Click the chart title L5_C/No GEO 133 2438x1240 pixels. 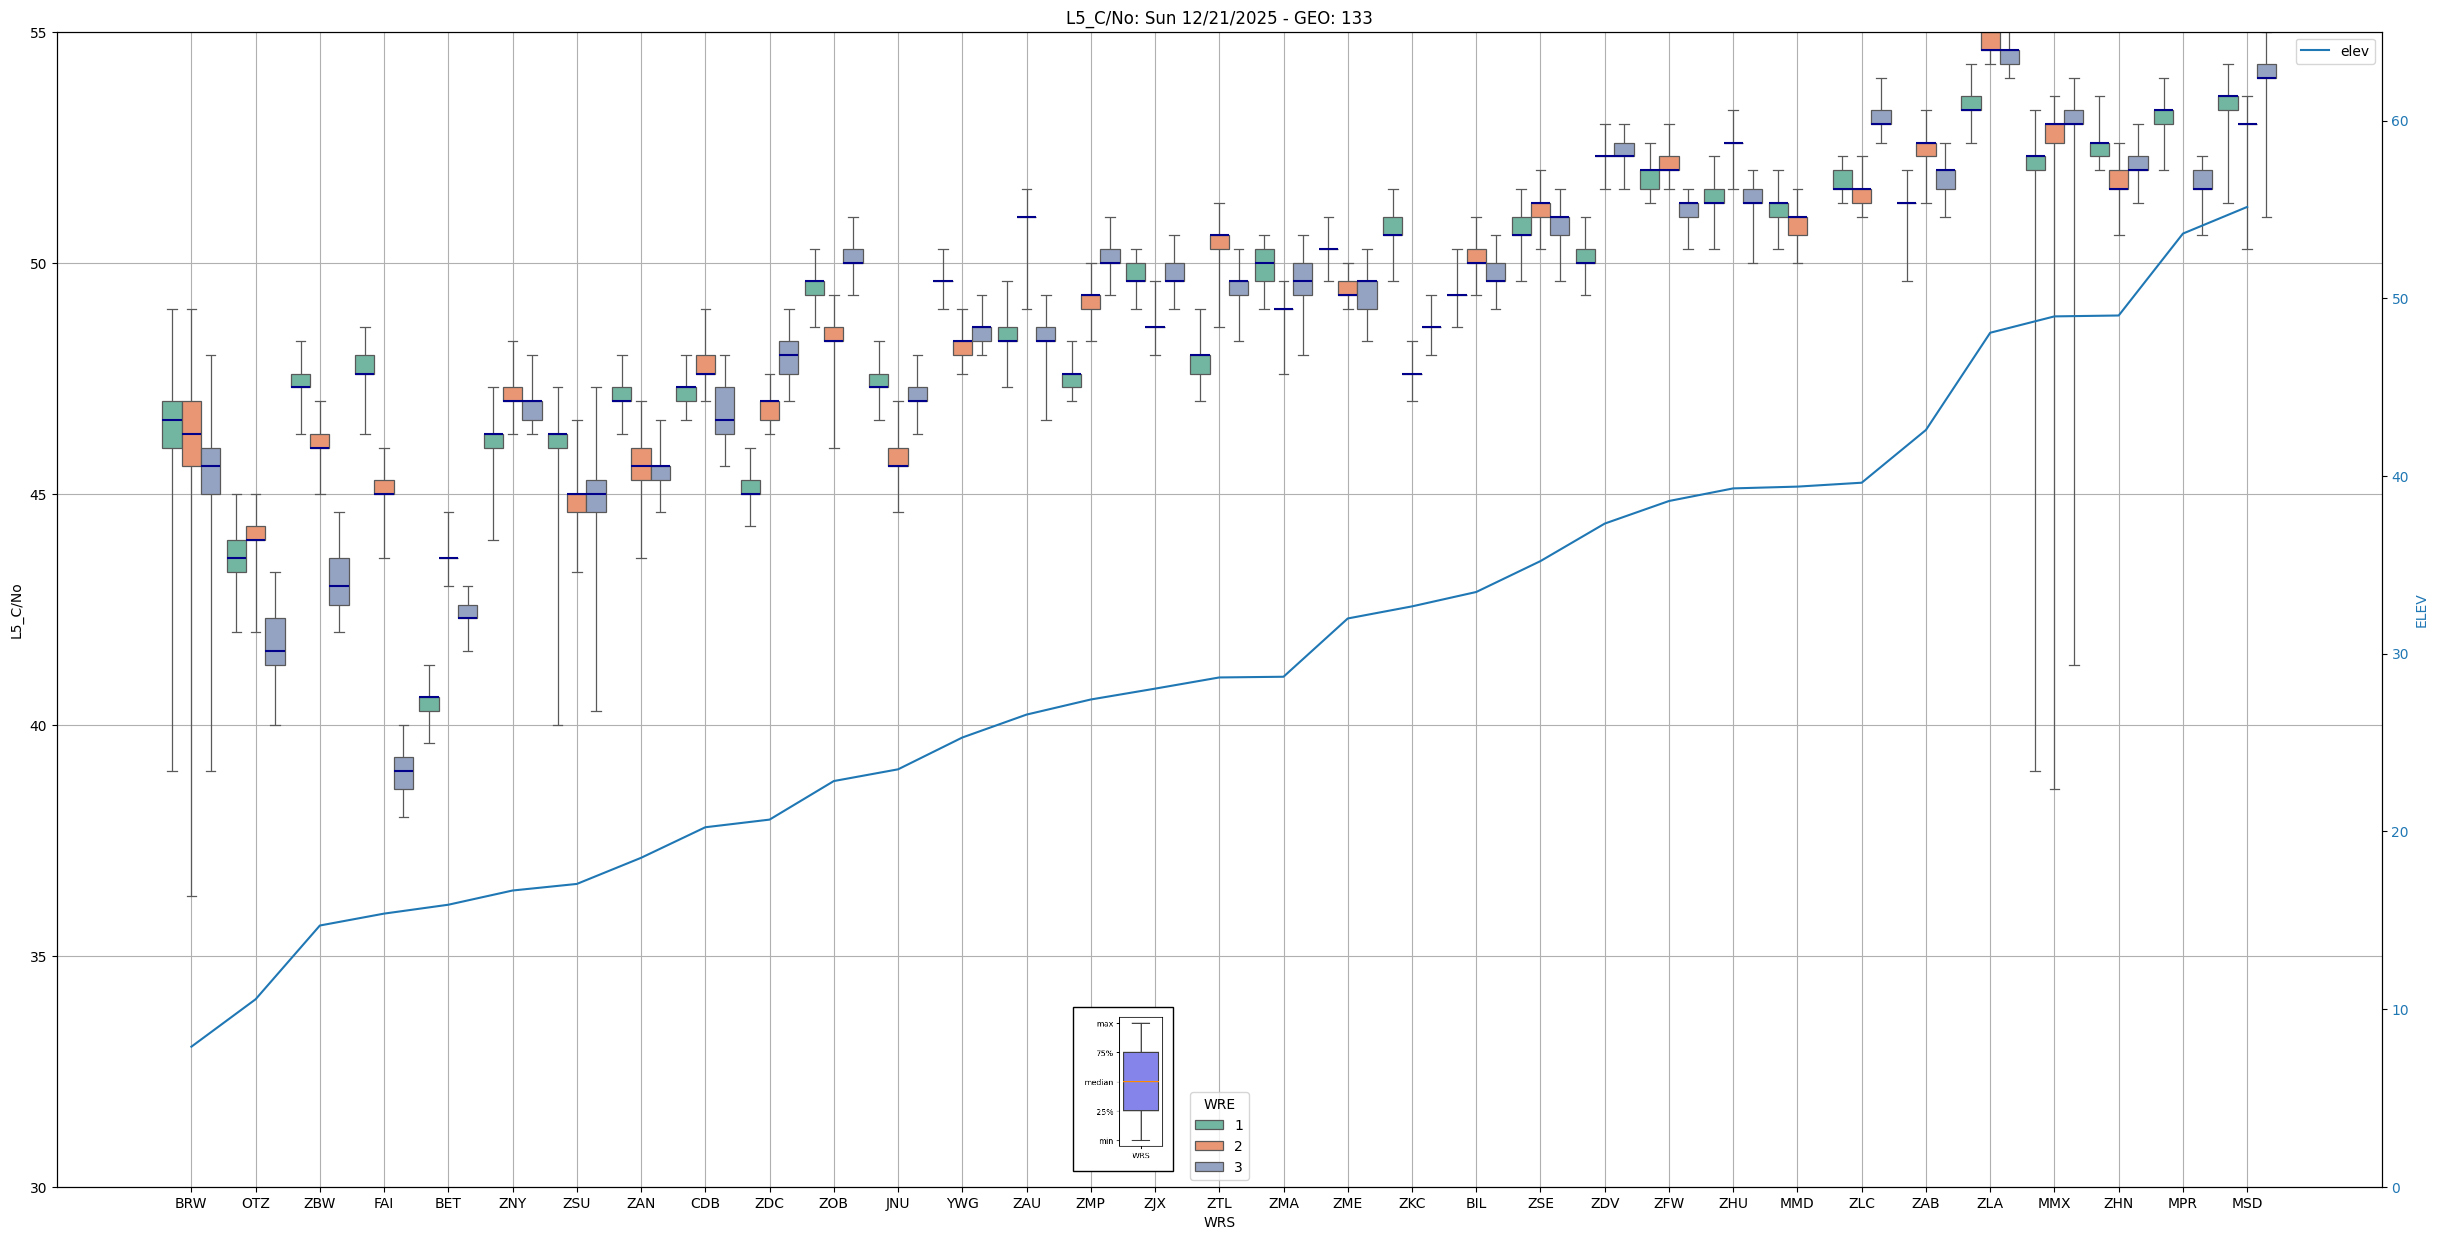tap(1218, 18)
